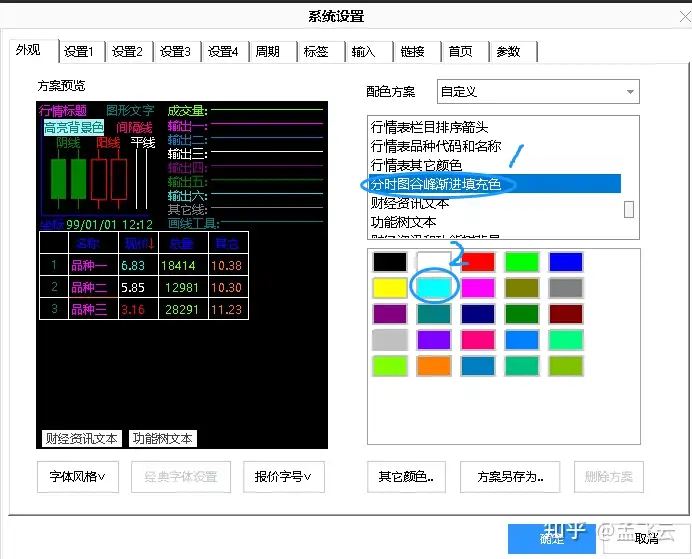Click the 其它颜色 button
This screenshot has width=692, height=559.
[406, 476]
